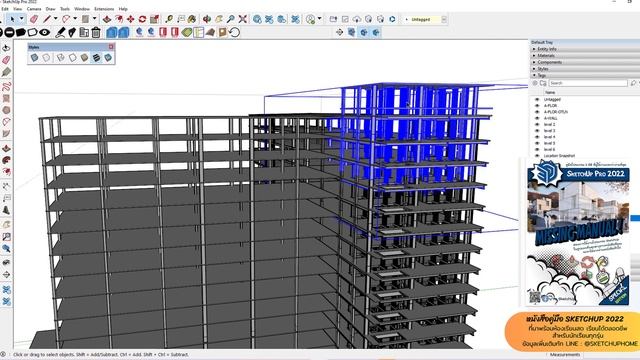The image size is (640, 360).
Task: Pick the Tape Measure tool in top toolbar
Action: coord(169,19)
